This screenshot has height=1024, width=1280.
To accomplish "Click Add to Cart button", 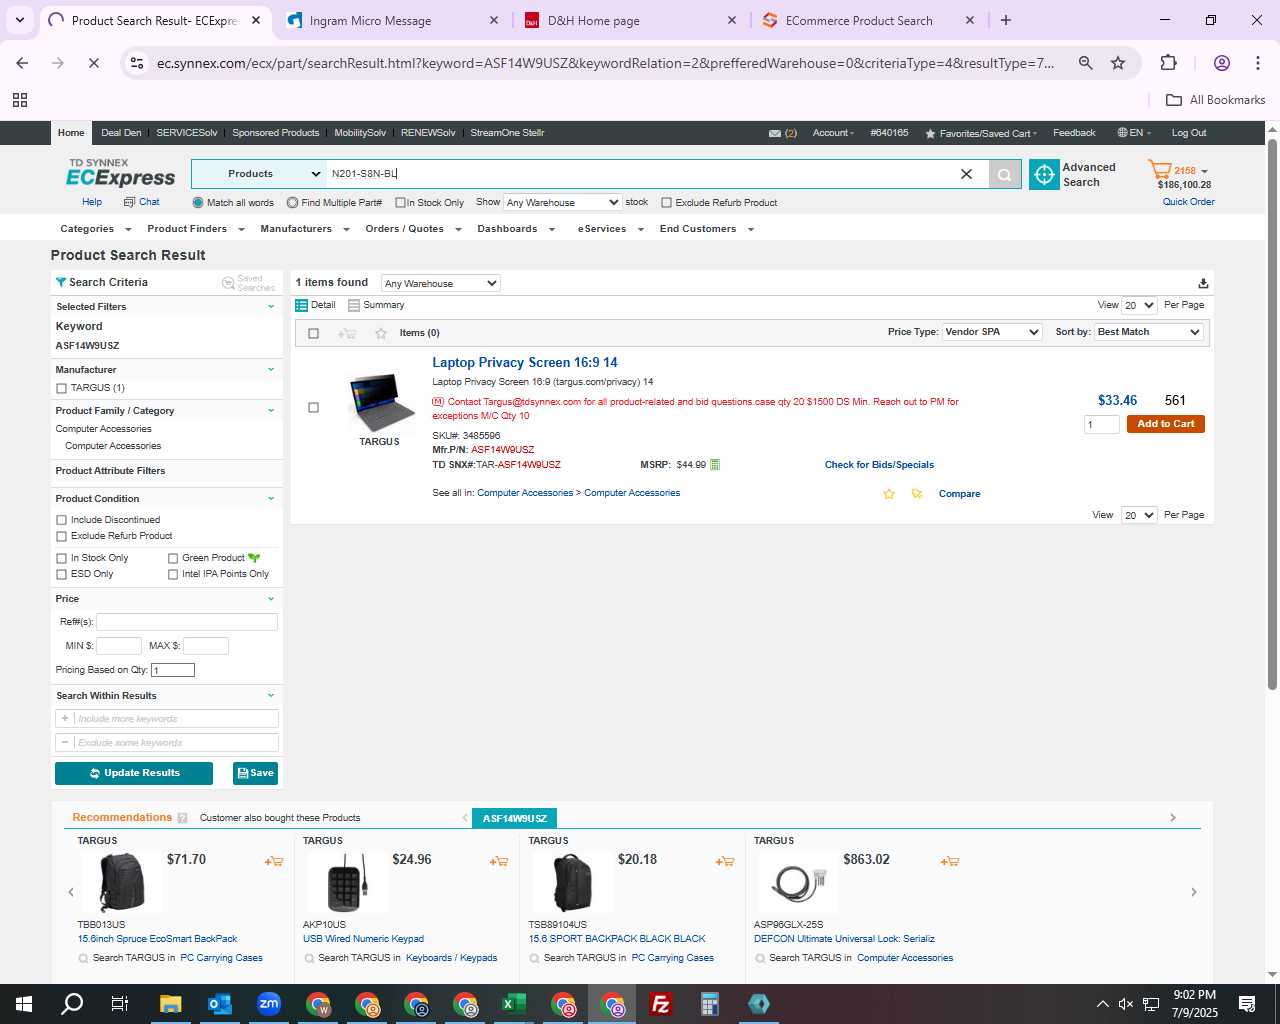I will 1165,424.
